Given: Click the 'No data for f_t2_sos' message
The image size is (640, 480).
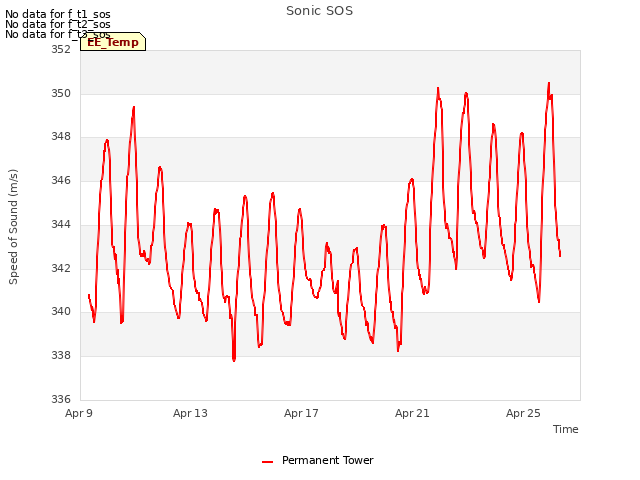Looking at the screenshot, I should pos(58,24).
